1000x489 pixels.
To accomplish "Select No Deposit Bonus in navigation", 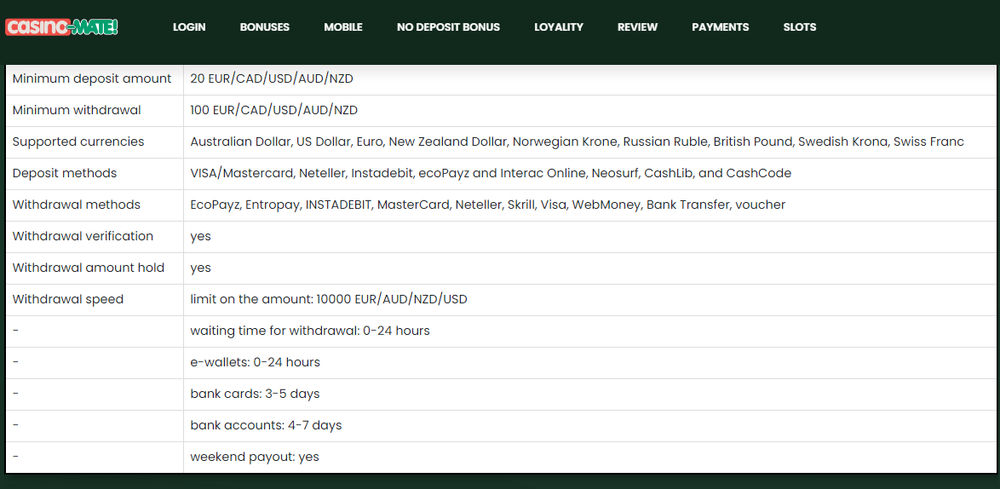I will click(448, 27).
